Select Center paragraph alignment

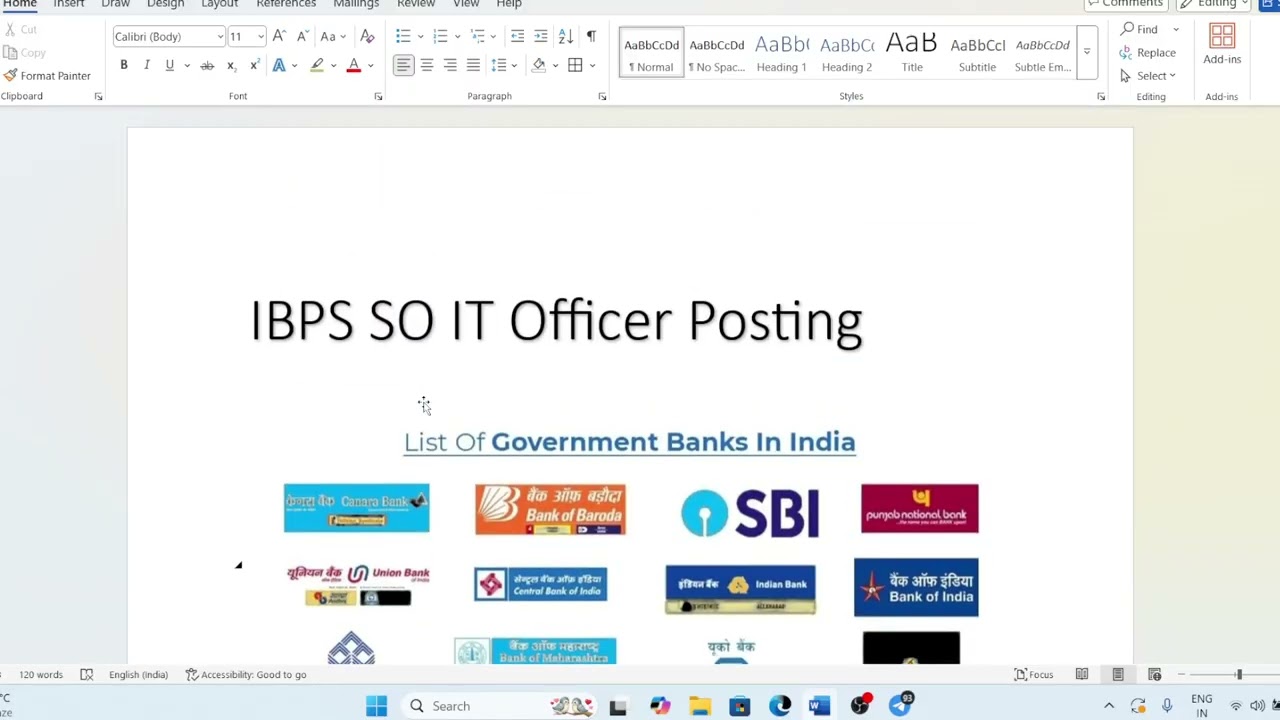(426, 65)
